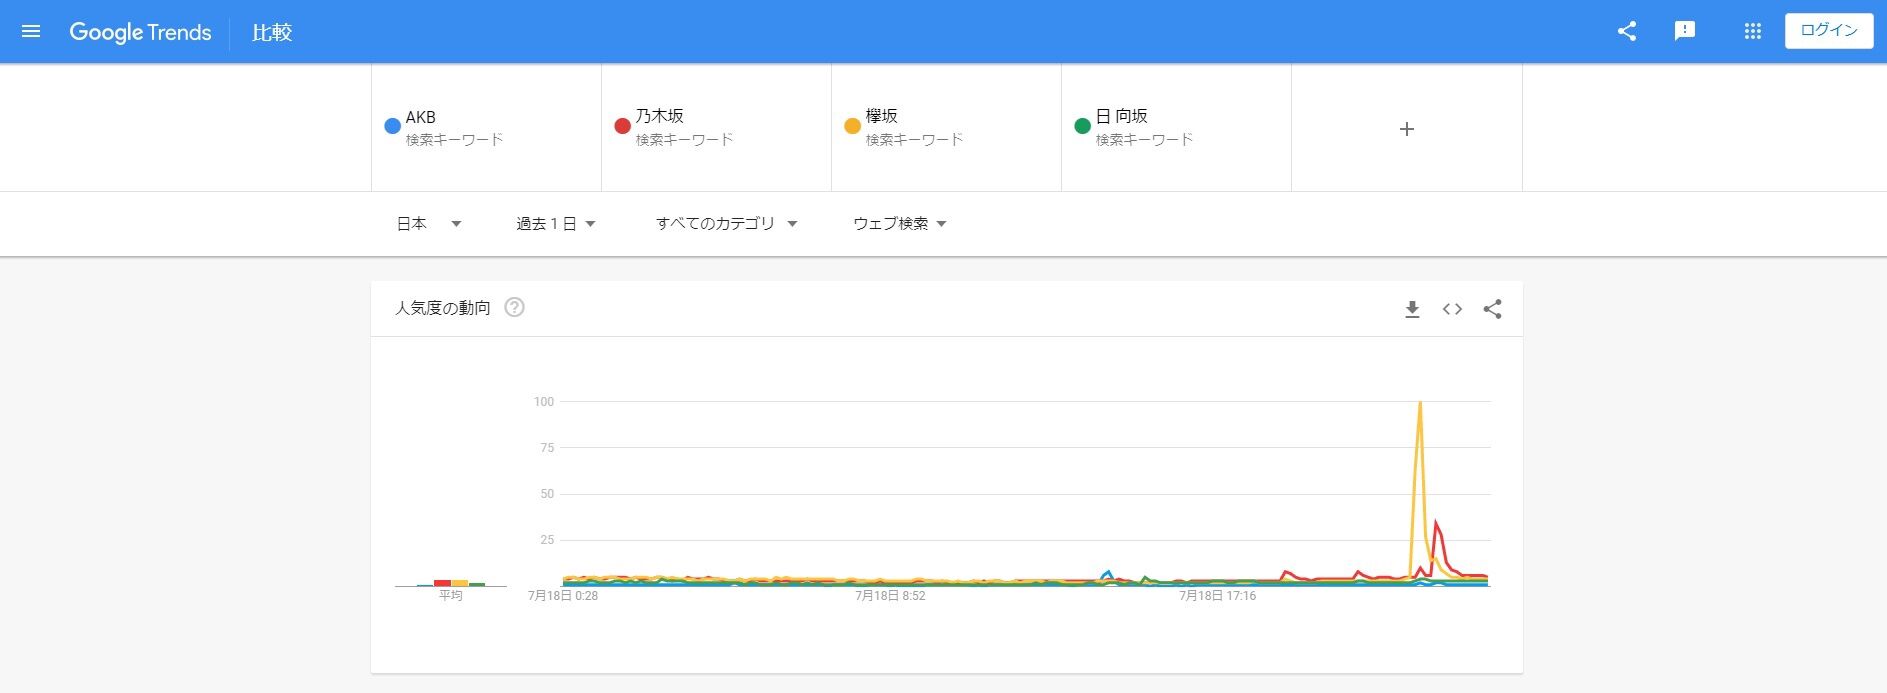Go to the Google Trends home logo
Viewport: 1887px width, 693px height.
pos(140,32)
